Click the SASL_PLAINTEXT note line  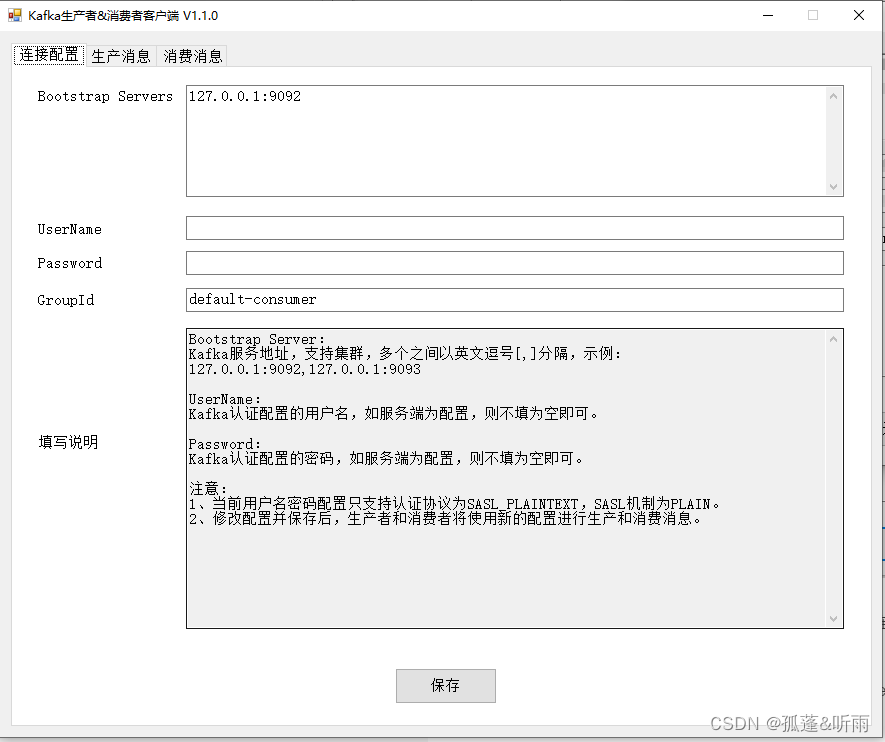(x=454, y=503)
